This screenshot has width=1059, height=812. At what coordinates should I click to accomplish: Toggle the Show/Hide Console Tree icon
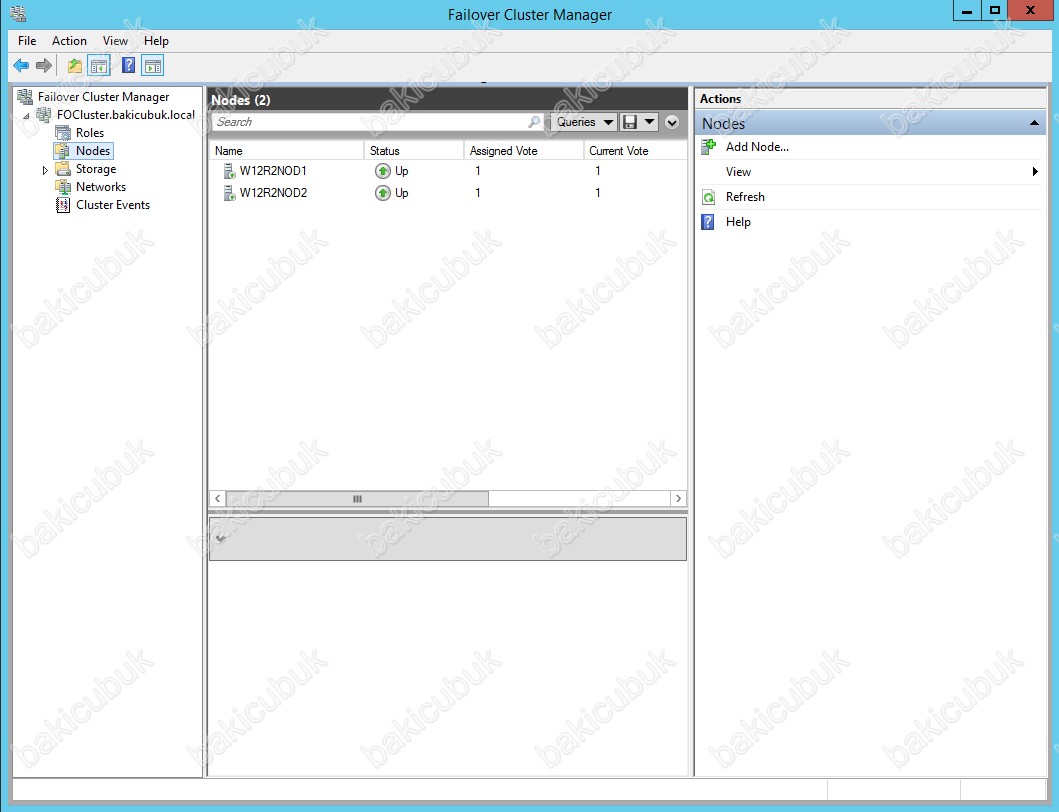click(99, 66)
